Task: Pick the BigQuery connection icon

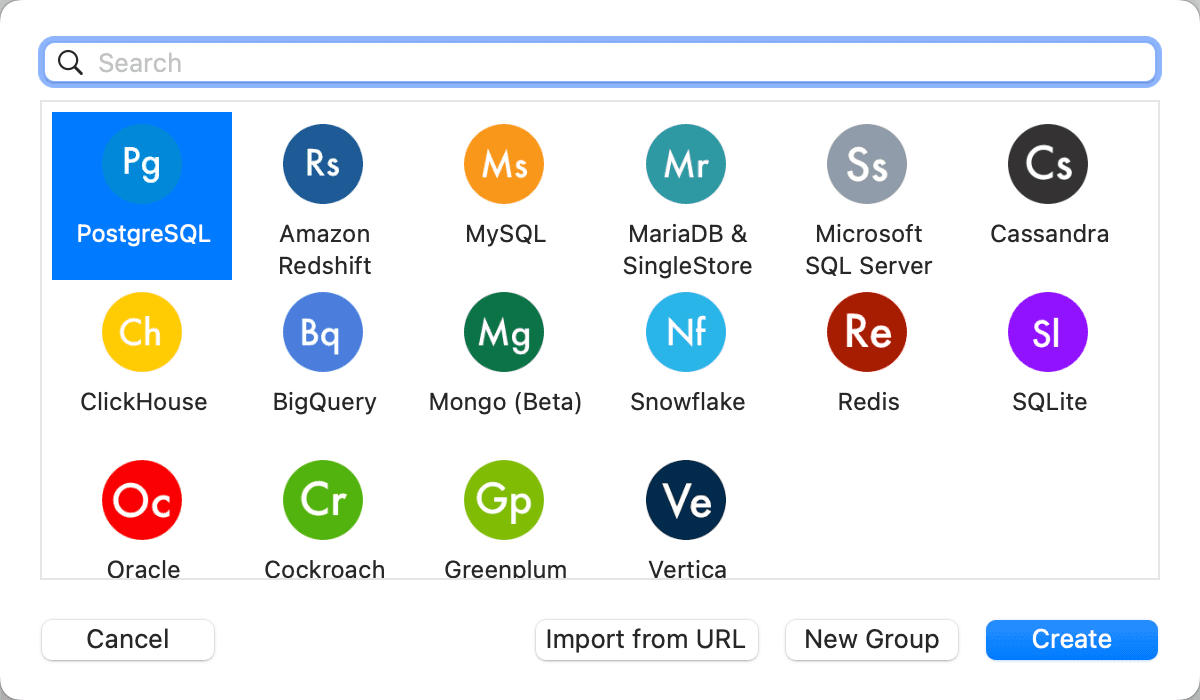Action: pos(322,332)
